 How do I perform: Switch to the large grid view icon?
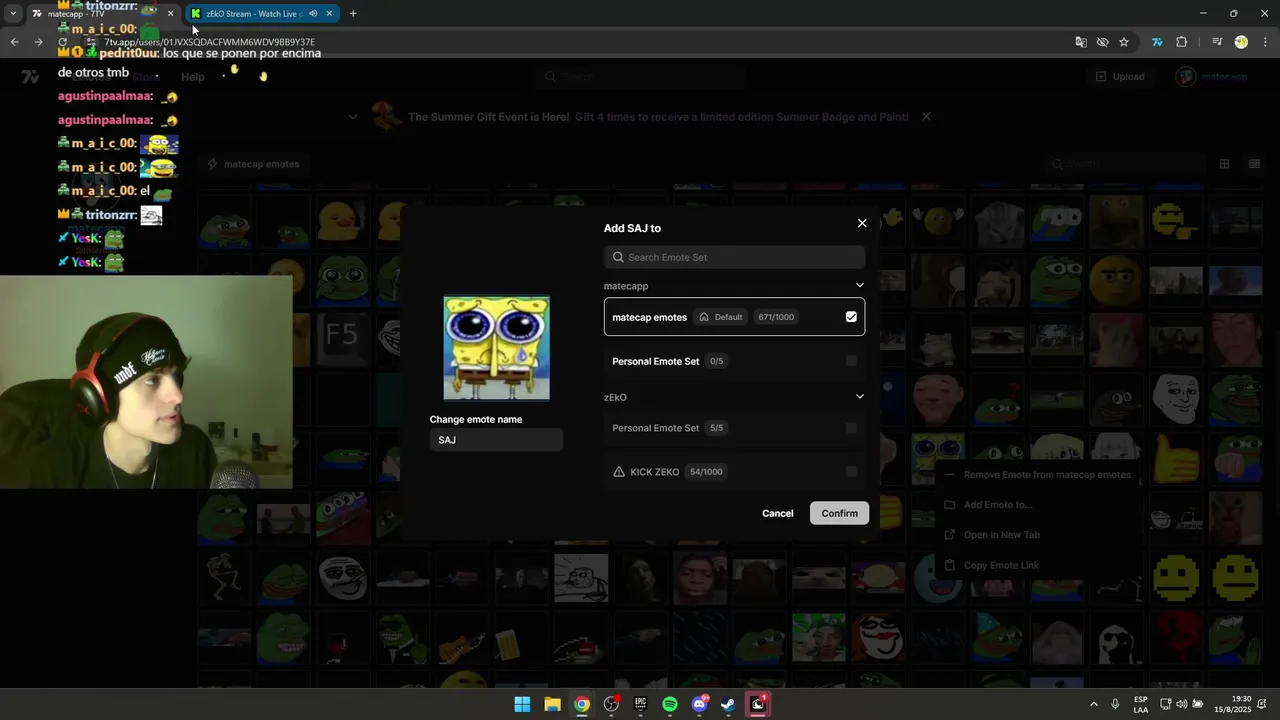[1224, 164]
